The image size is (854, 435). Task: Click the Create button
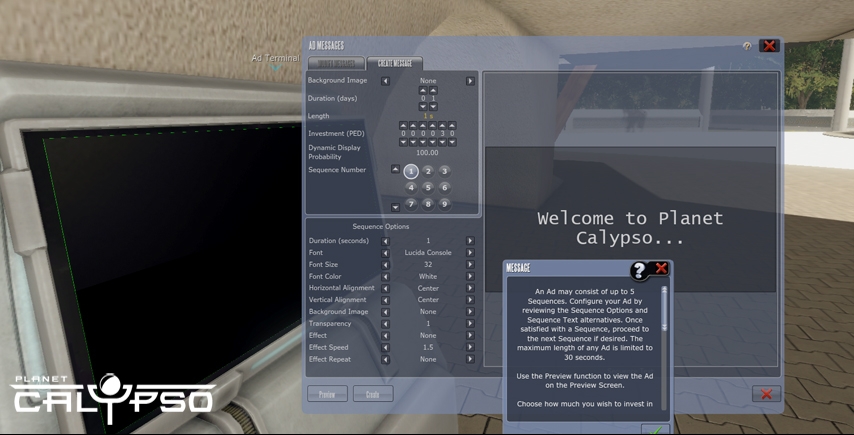coord(373,394)
